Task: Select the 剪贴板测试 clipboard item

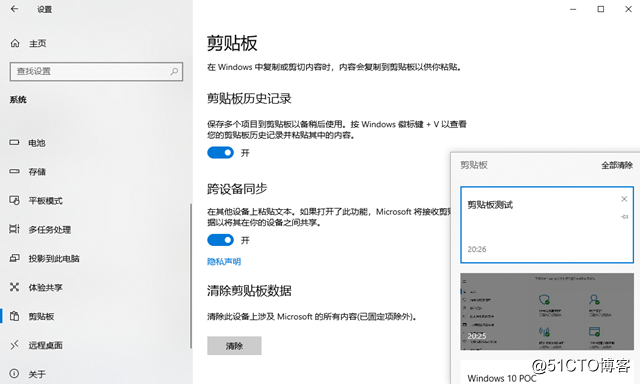Action: [x=547, y=224]
